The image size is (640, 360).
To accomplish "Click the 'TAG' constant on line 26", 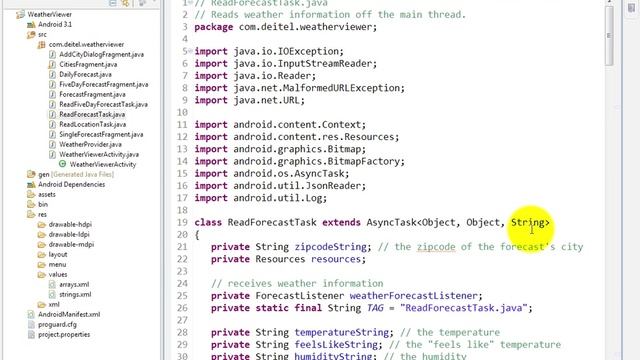I will coord(375,308).
